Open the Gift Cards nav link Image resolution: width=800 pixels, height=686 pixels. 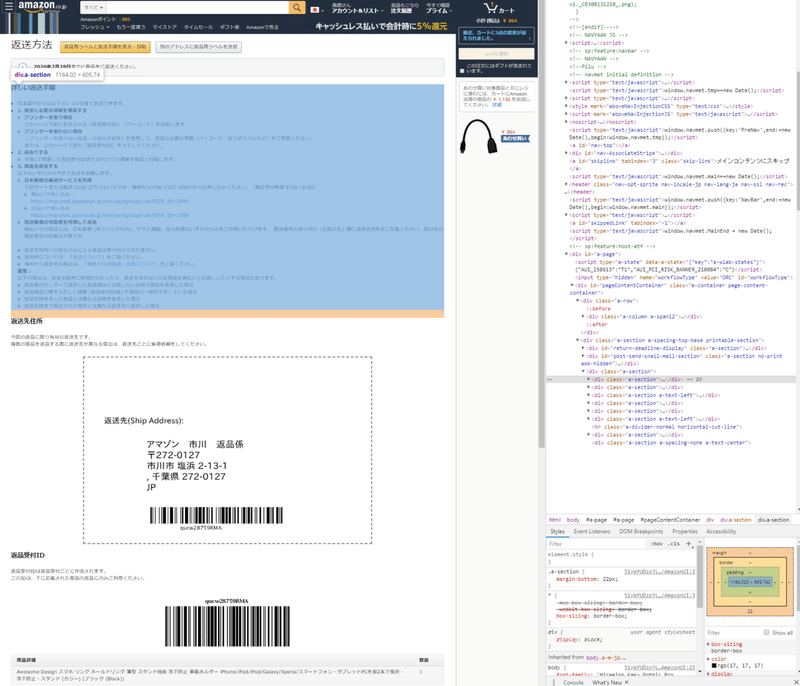click(x=229, y=27)
